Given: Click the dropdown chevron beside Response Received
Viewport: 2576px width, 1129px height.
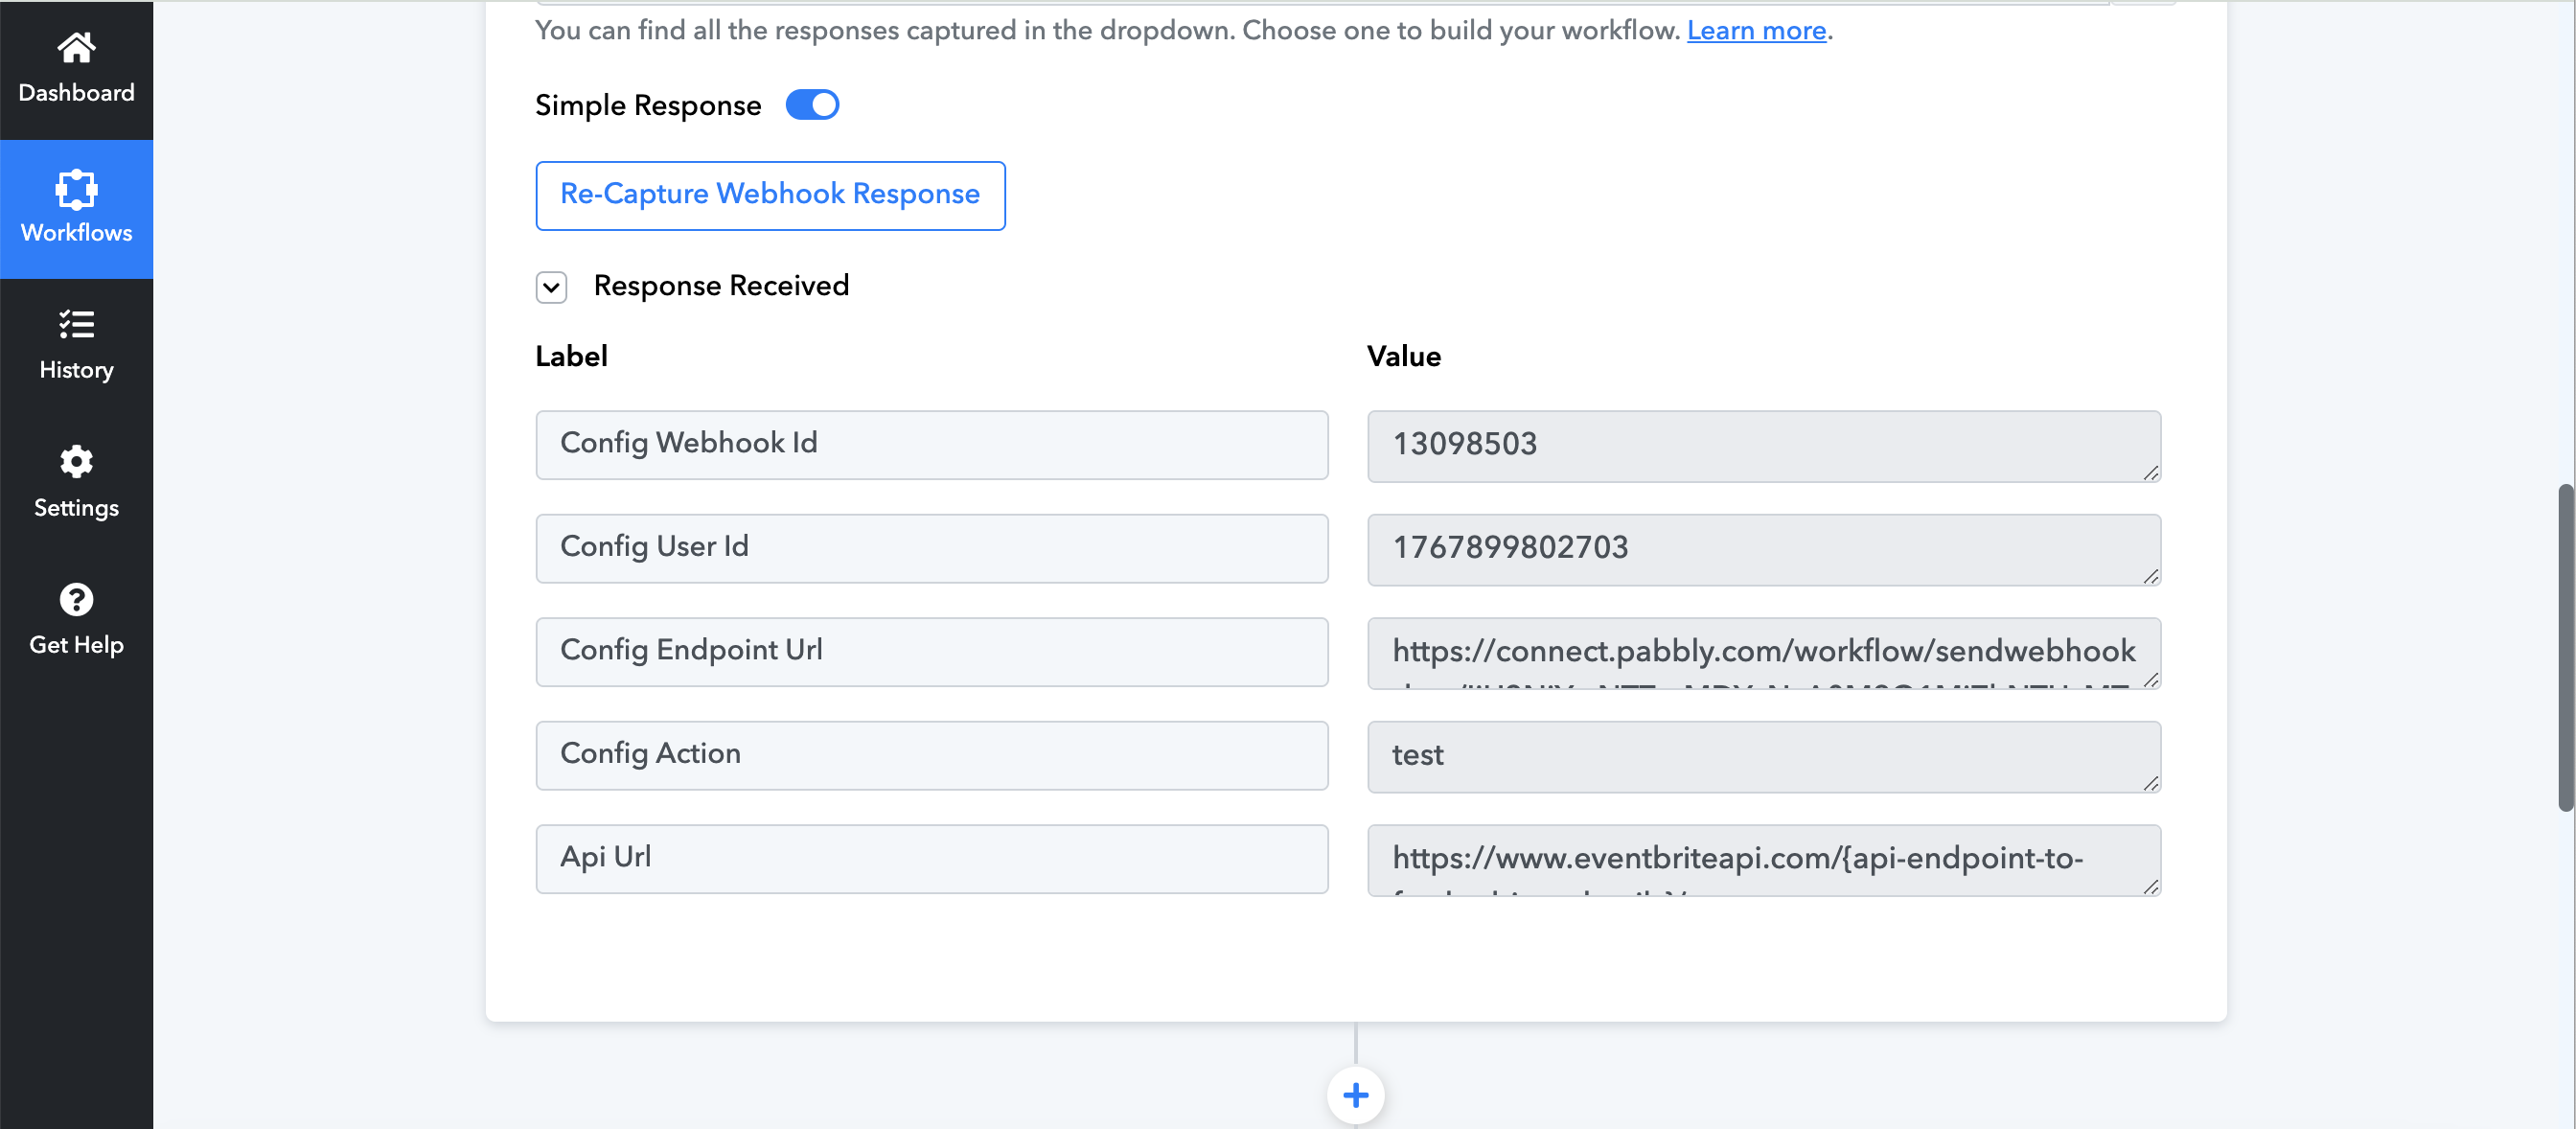Looking at the screenshot, I should coord(552,288).
